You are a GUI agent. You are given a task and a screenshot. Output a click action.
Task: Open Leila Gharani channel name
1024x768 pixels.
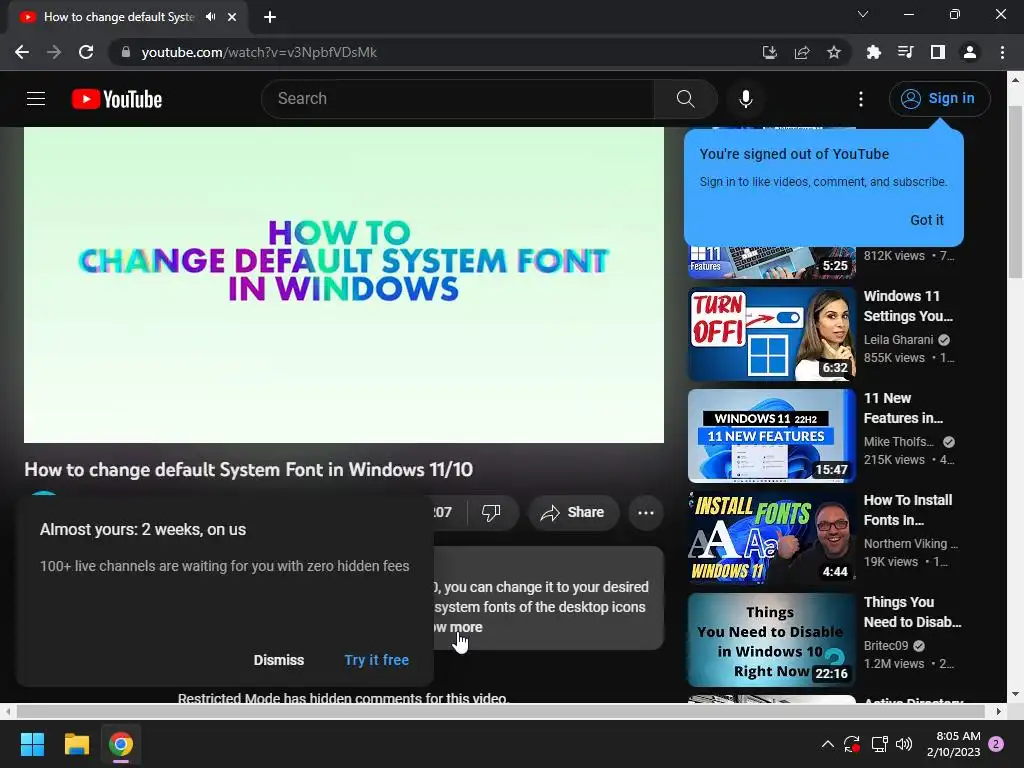[x=899, y=340]
